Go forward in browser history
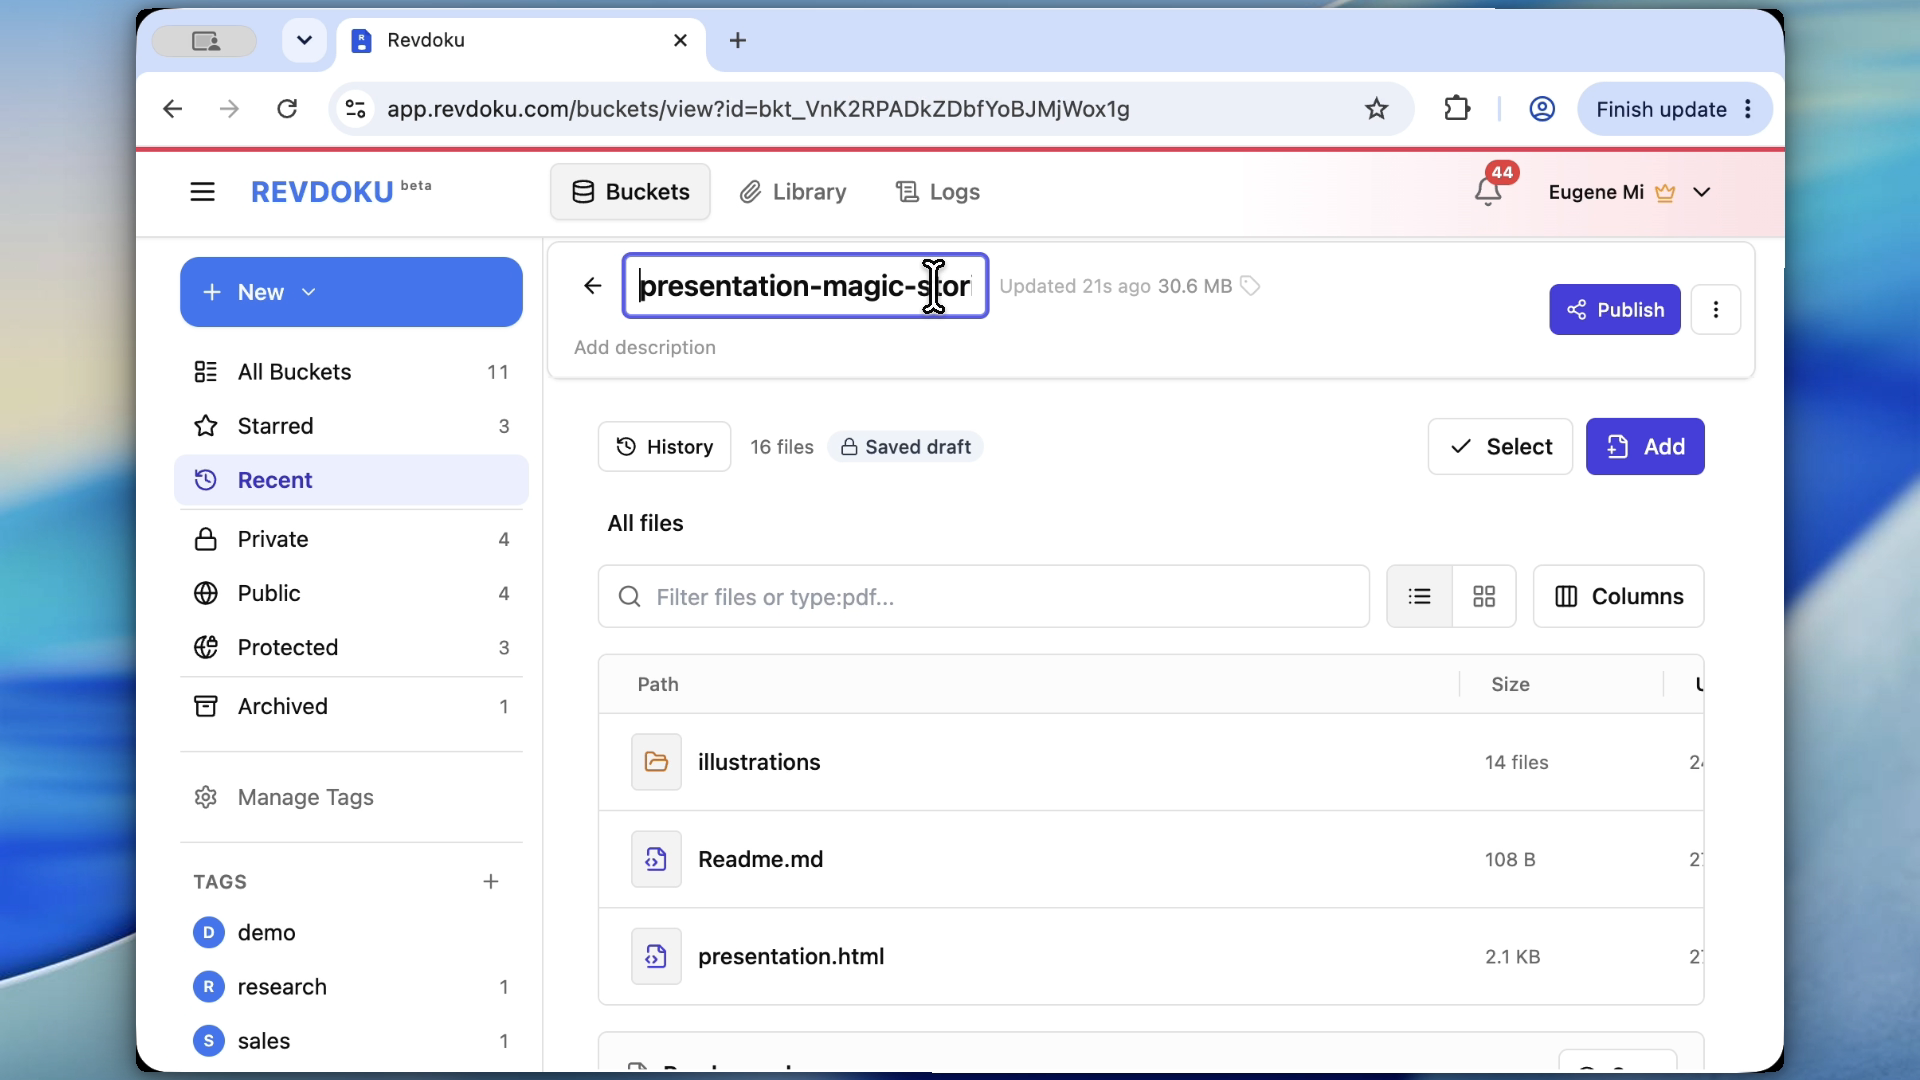 click(229, 109)
